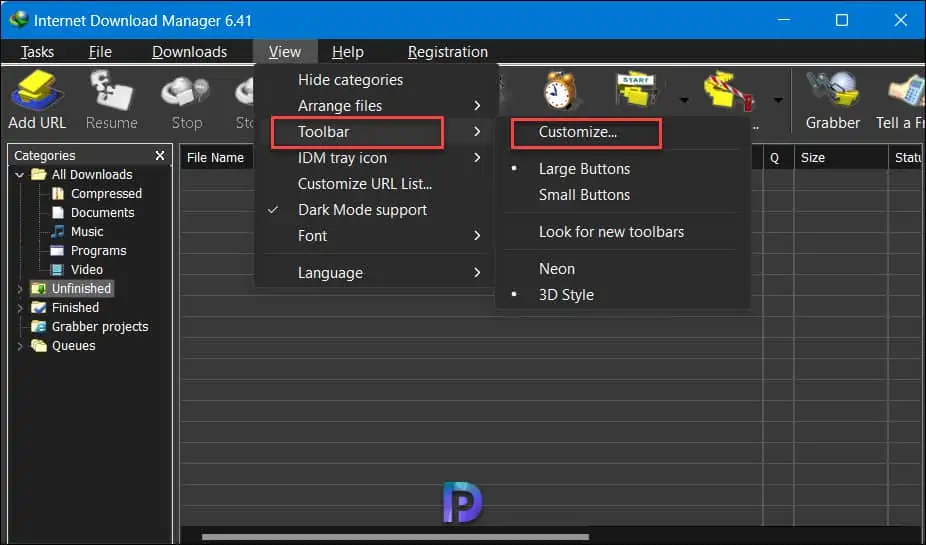Select the Music category
The width and height of the screenshot is (926, 545).
pyautogui.click(x=87, y=231)
